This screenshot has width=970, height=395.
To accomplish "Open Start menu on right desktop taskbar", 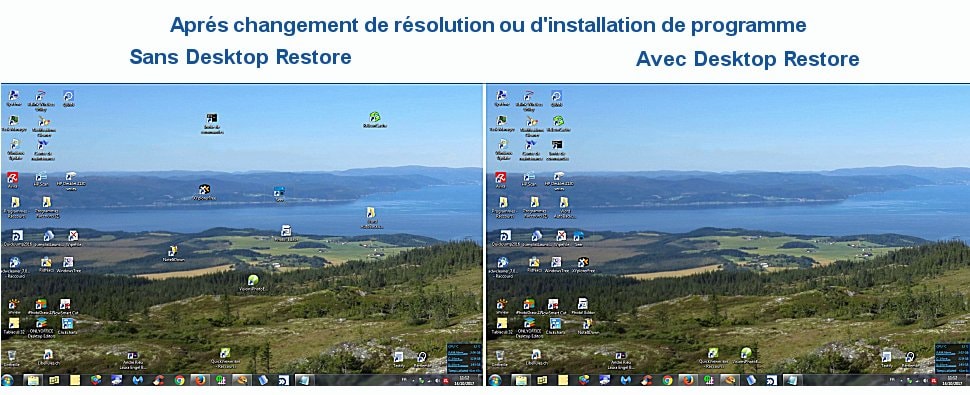I will click(x=495, y=380).
